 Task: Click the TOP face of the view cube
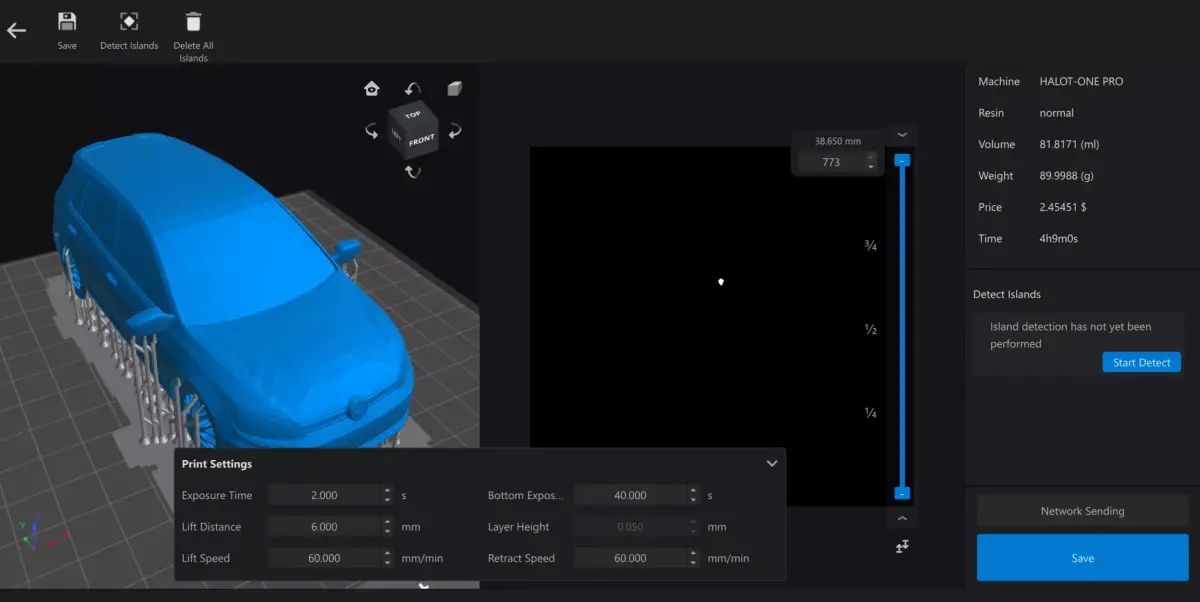pos(412,115)
